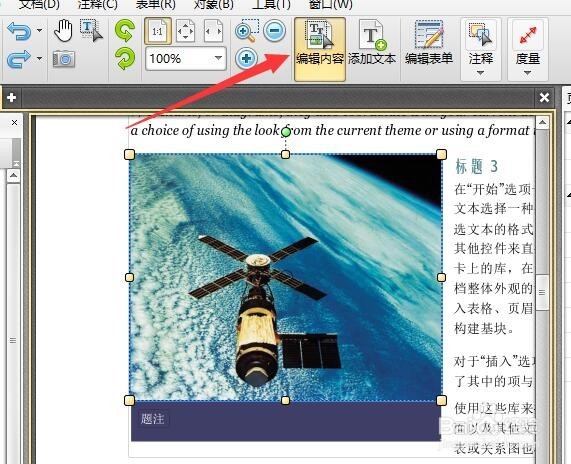
Task: Open the 文档(D) menu
Action: coord(39,4)
